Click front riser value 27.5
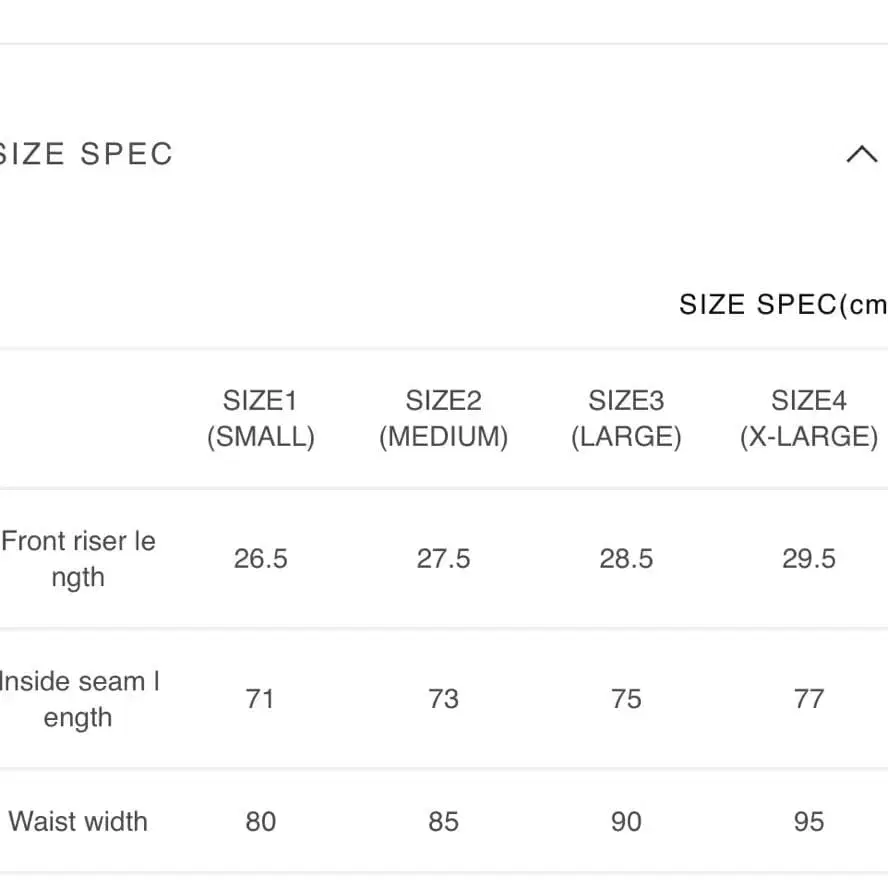This screenshot has width=888, height=888. pos(443,559)
